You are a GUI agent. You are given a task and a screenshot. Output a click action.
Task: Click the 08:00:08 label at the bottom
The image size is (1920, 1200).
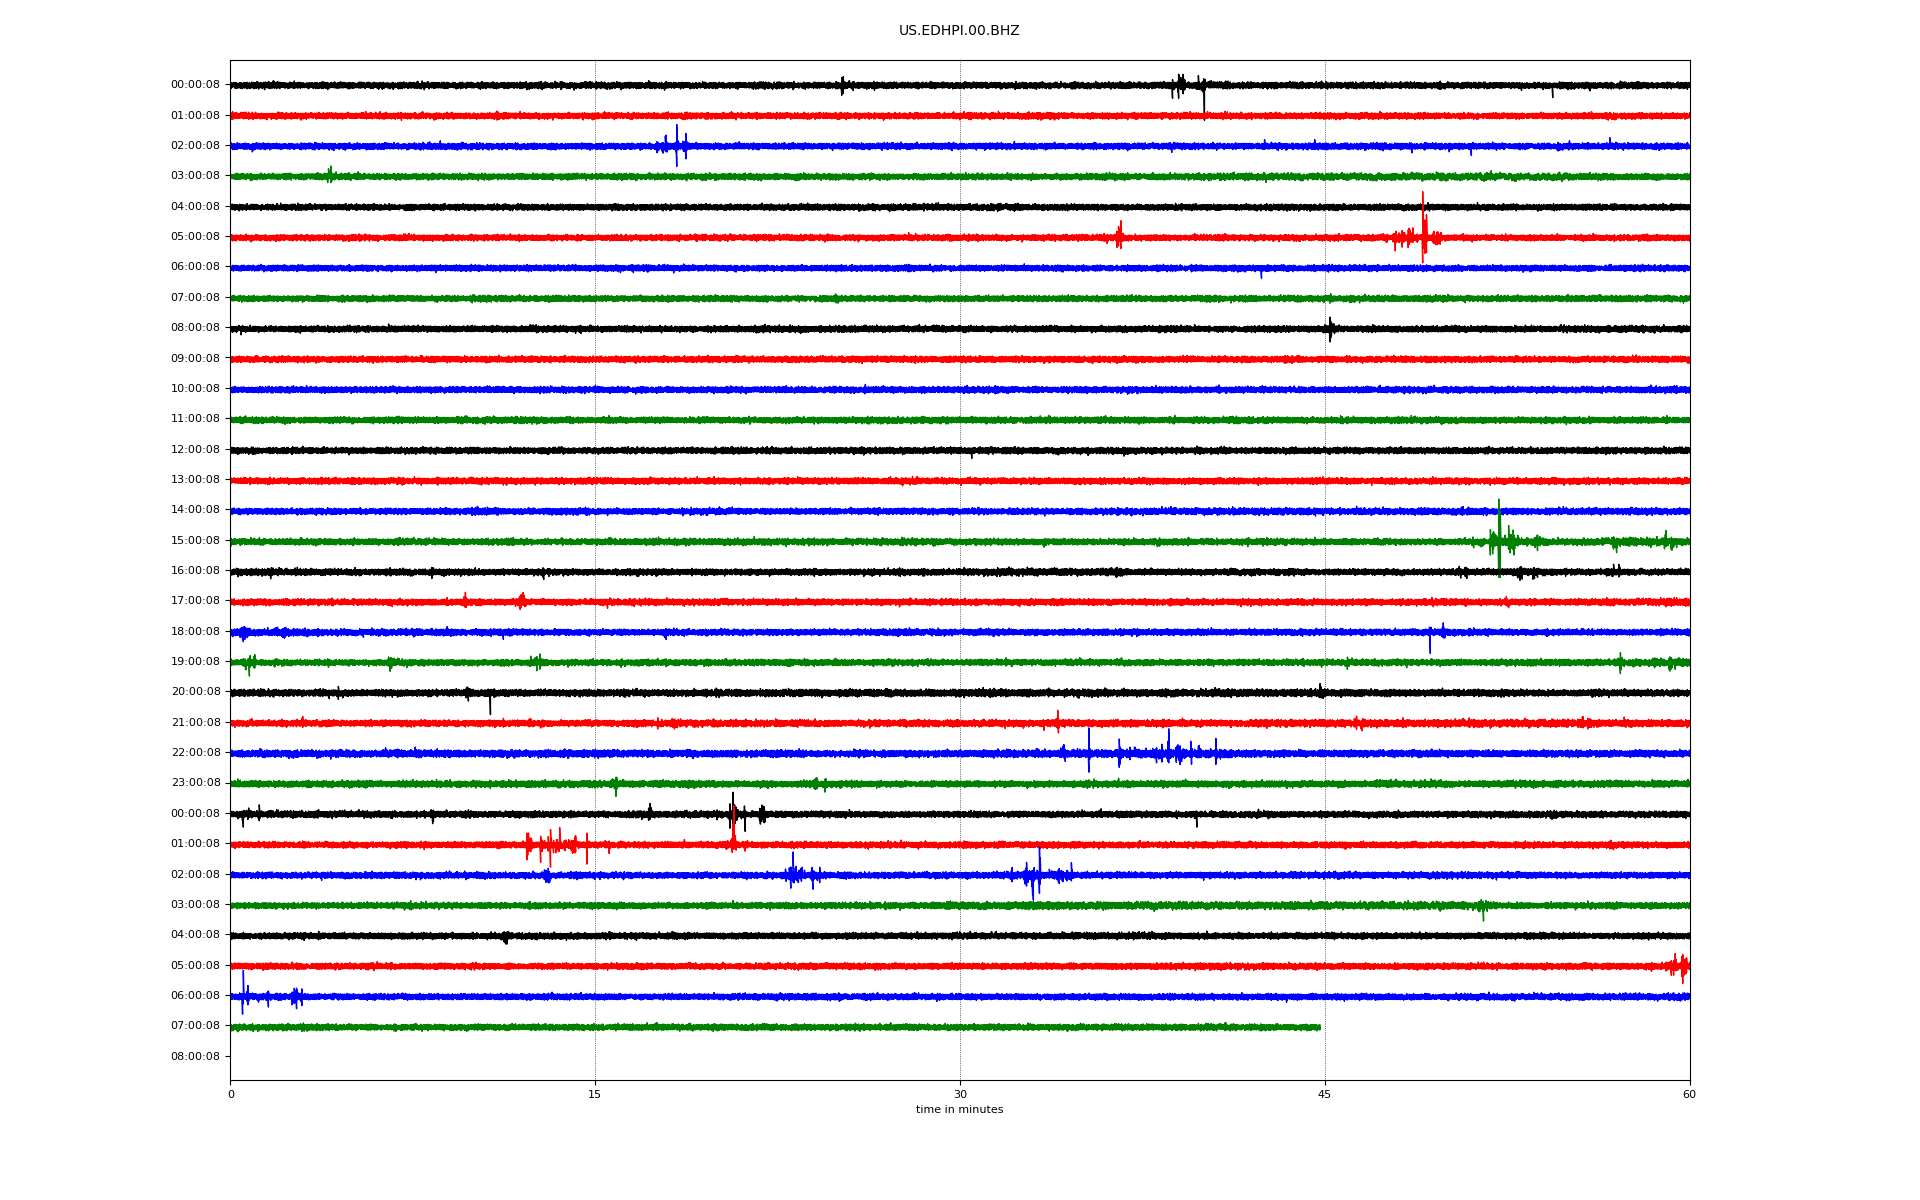195,1057
